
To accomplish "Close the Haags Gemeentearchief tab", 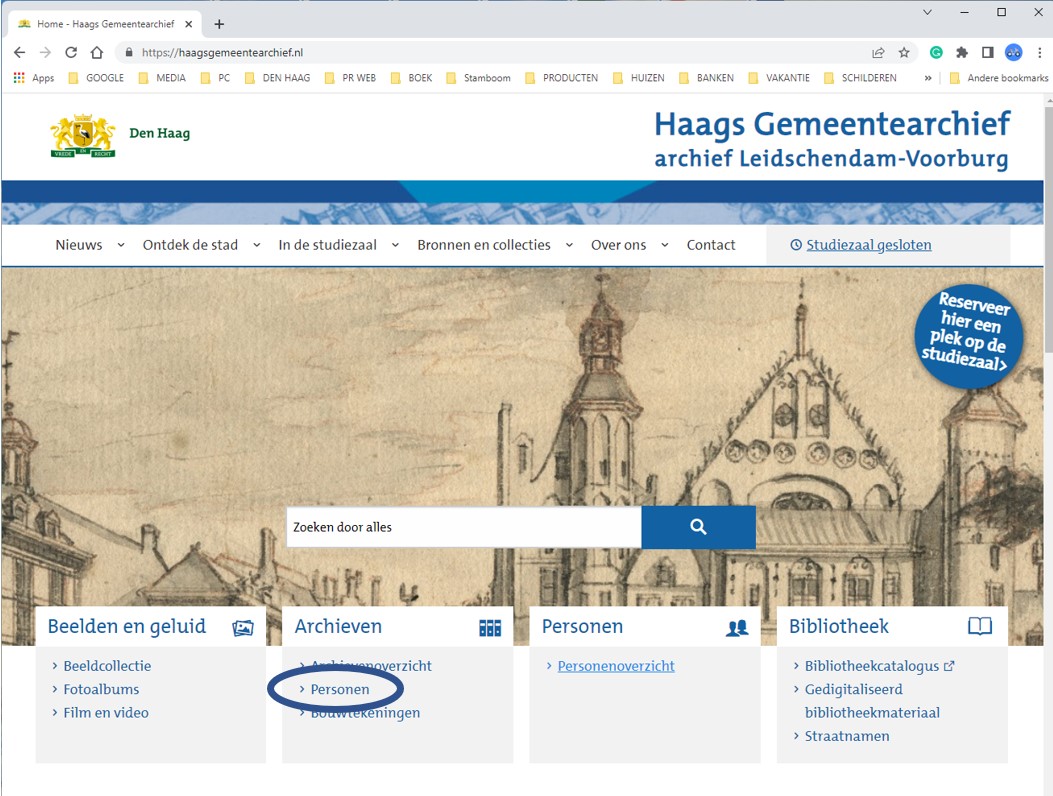I will [x=189, y=24].
